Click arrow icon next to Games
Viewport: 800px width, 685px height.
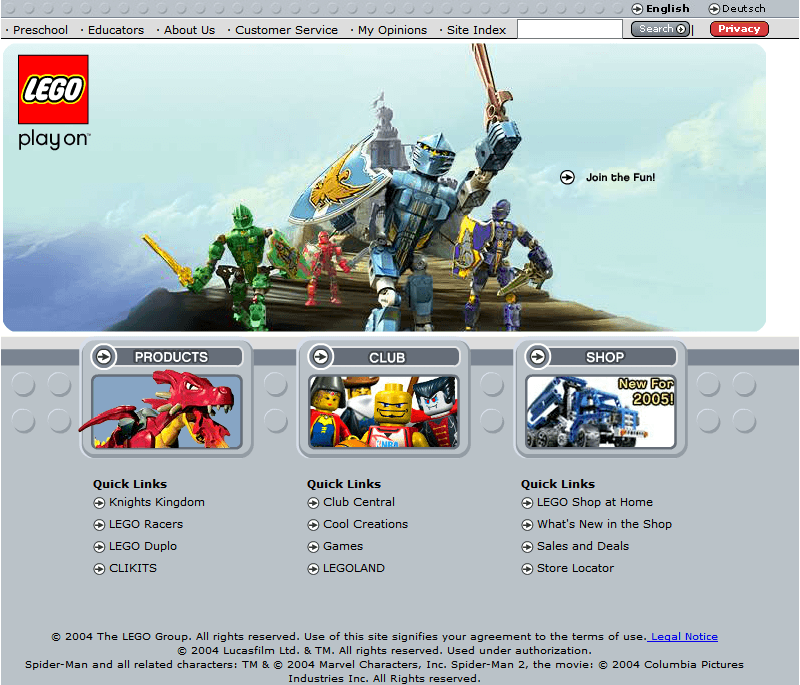pyautogui.click(x=313, y=547)
